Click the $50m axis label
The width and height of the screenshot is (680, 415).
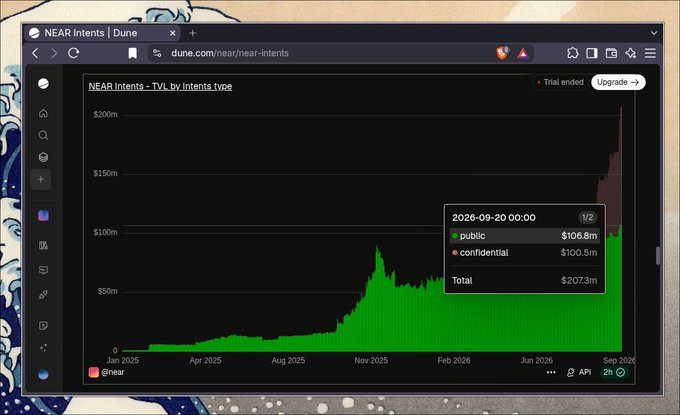[x=108, y=291]
